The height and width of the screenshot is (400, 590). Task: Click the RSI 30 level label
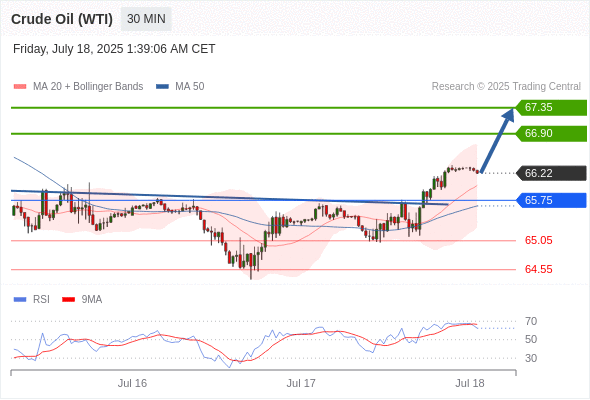(x=531, y=358)
